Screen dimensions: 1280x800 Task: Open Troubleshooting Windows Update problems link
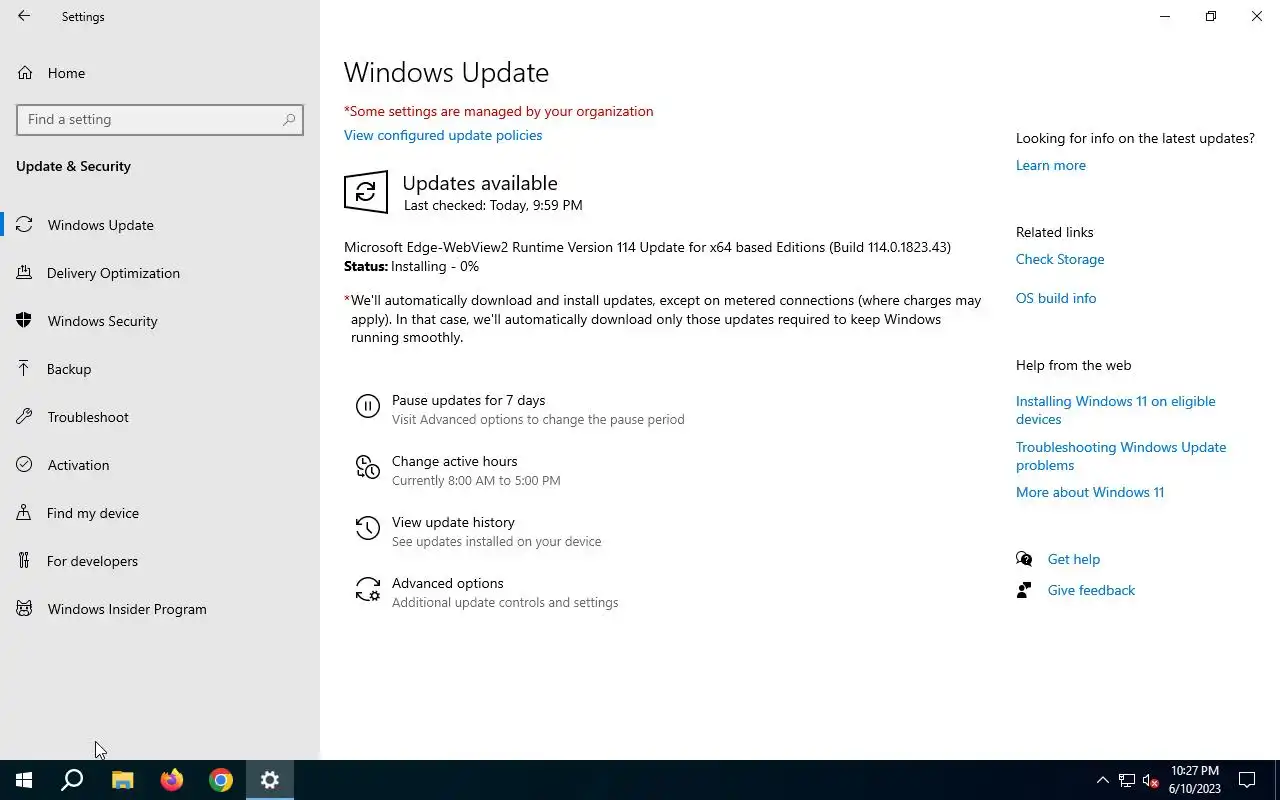click(1121, 456)
